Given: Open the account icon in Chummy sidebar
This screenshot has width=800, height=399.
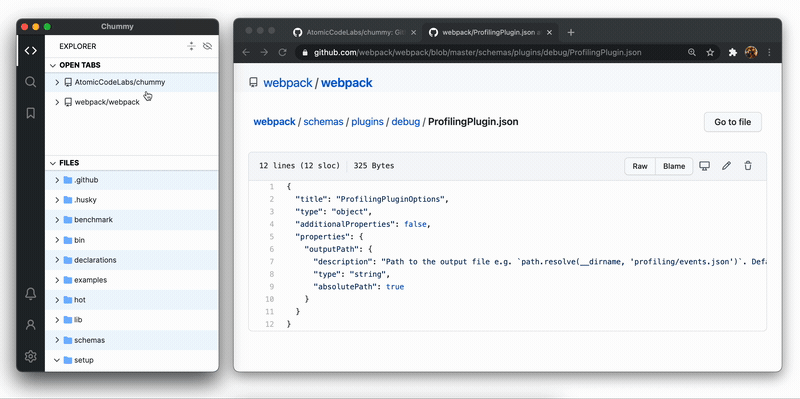Looking at the screenshot, I should click(31, 325).
